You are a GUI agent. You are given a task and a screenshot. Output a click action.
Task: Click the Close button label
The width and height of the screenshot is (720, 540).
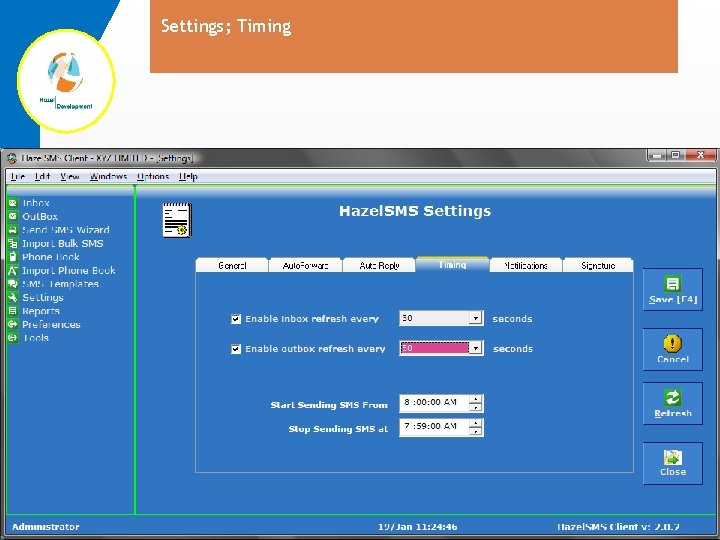click(673, 472)
